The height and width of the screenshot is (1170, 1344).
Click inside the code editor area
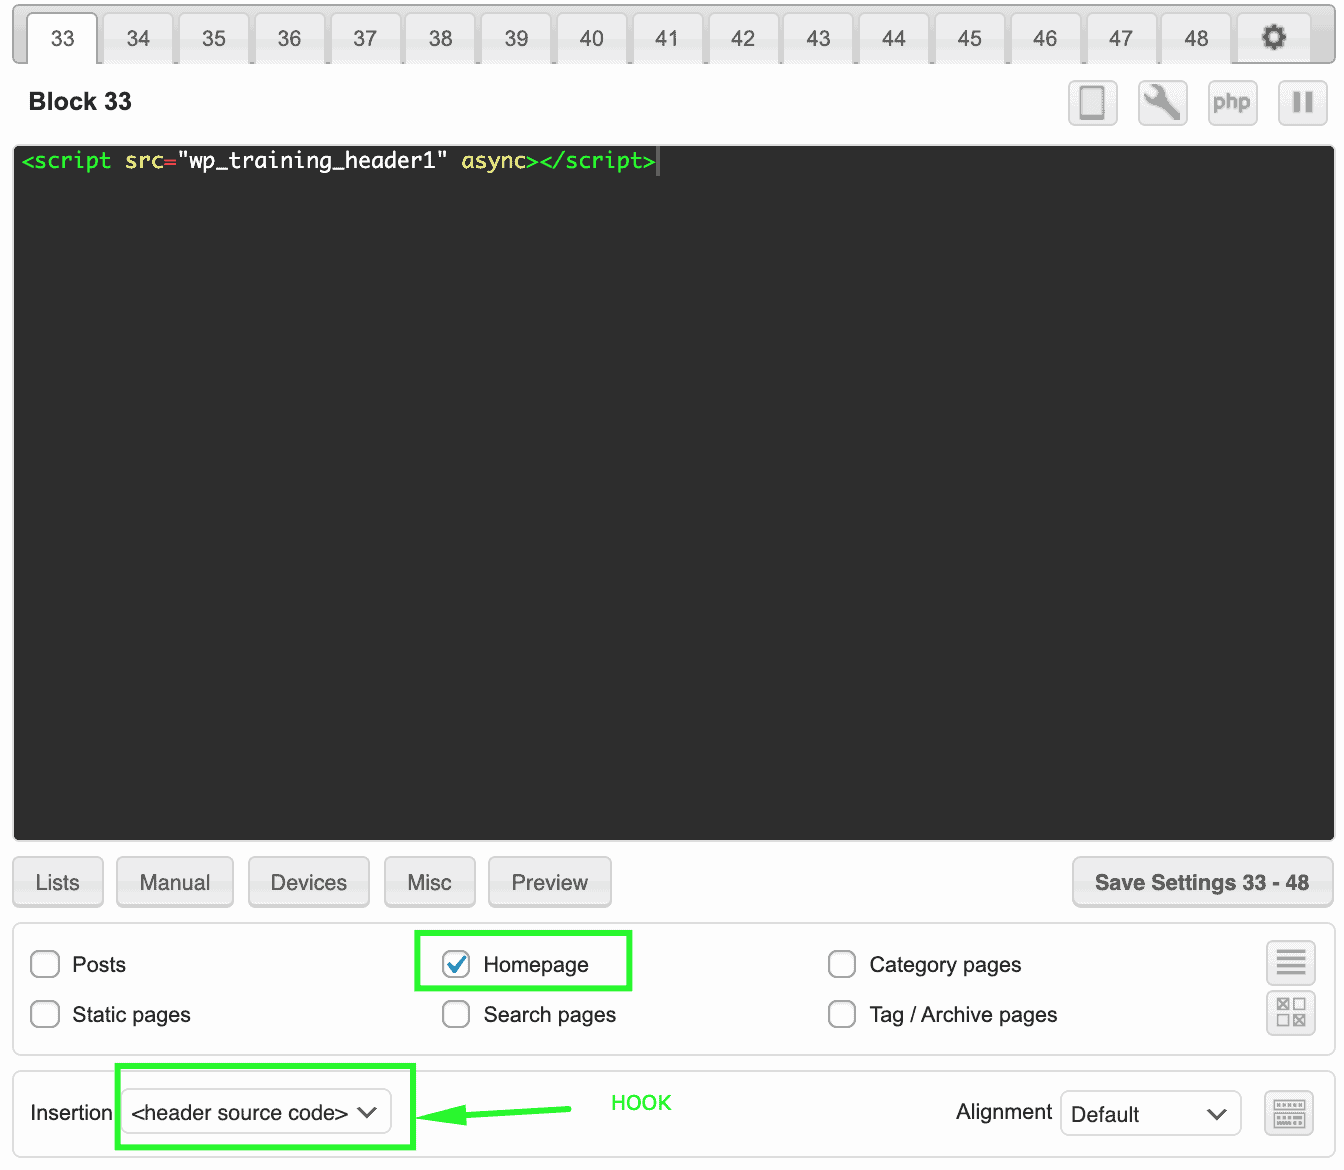pos(674,493)
